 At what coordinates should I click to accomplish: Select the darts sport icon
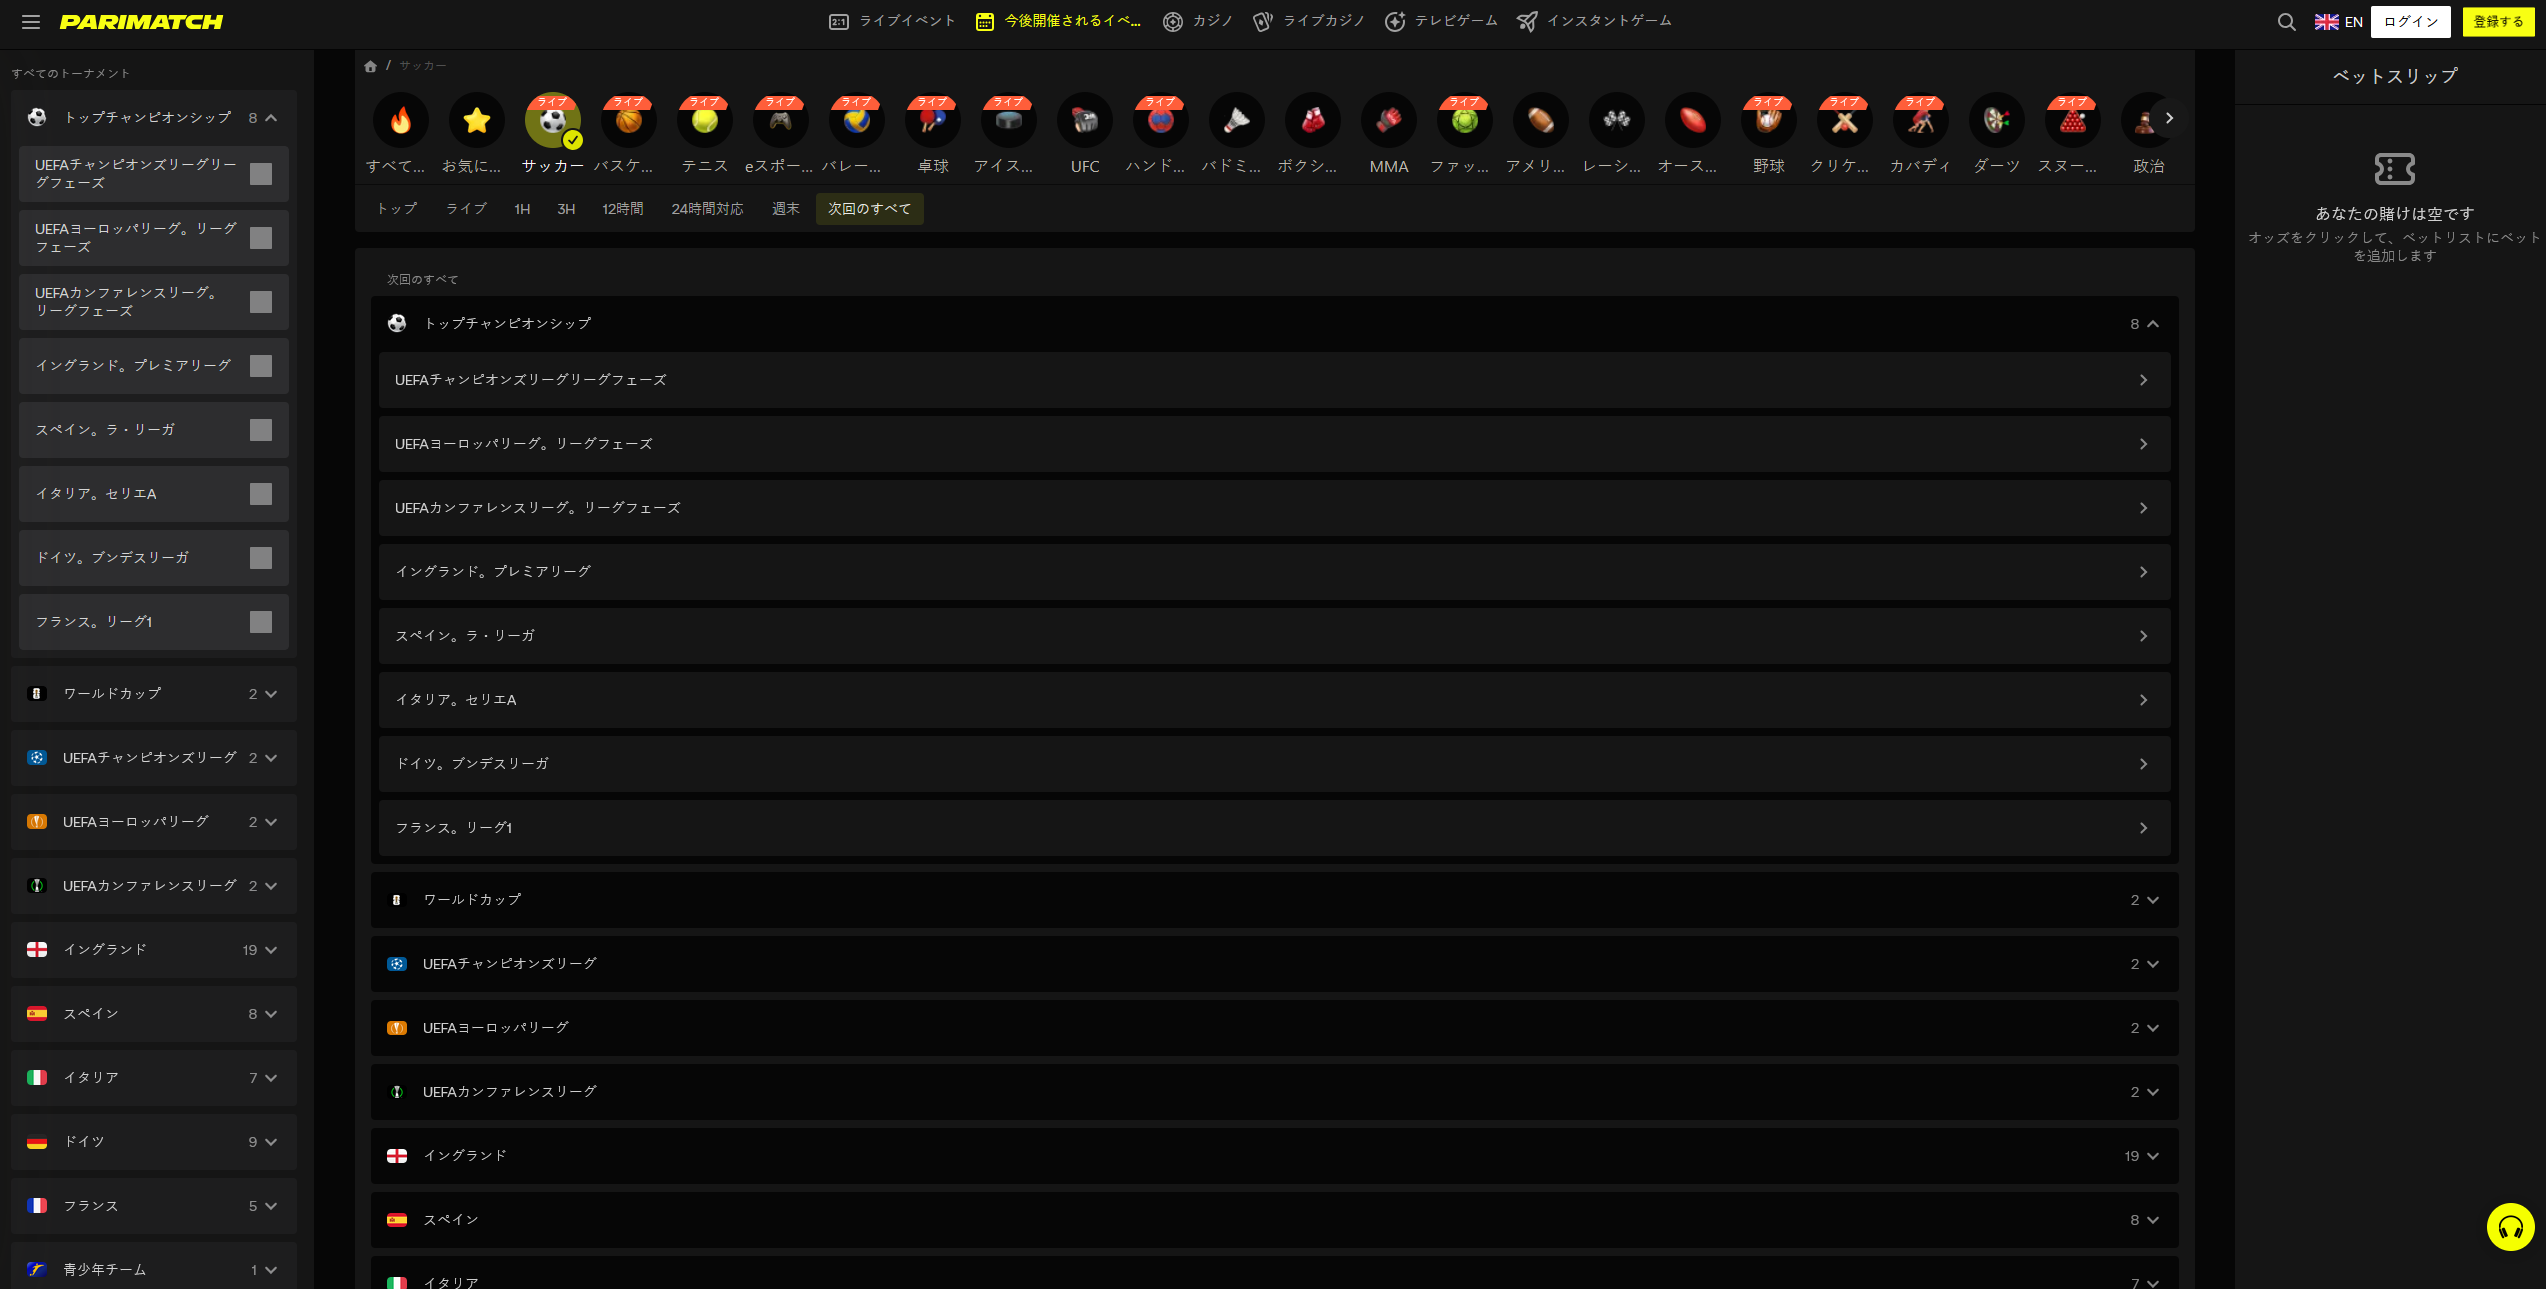(x=1996, y=121)
